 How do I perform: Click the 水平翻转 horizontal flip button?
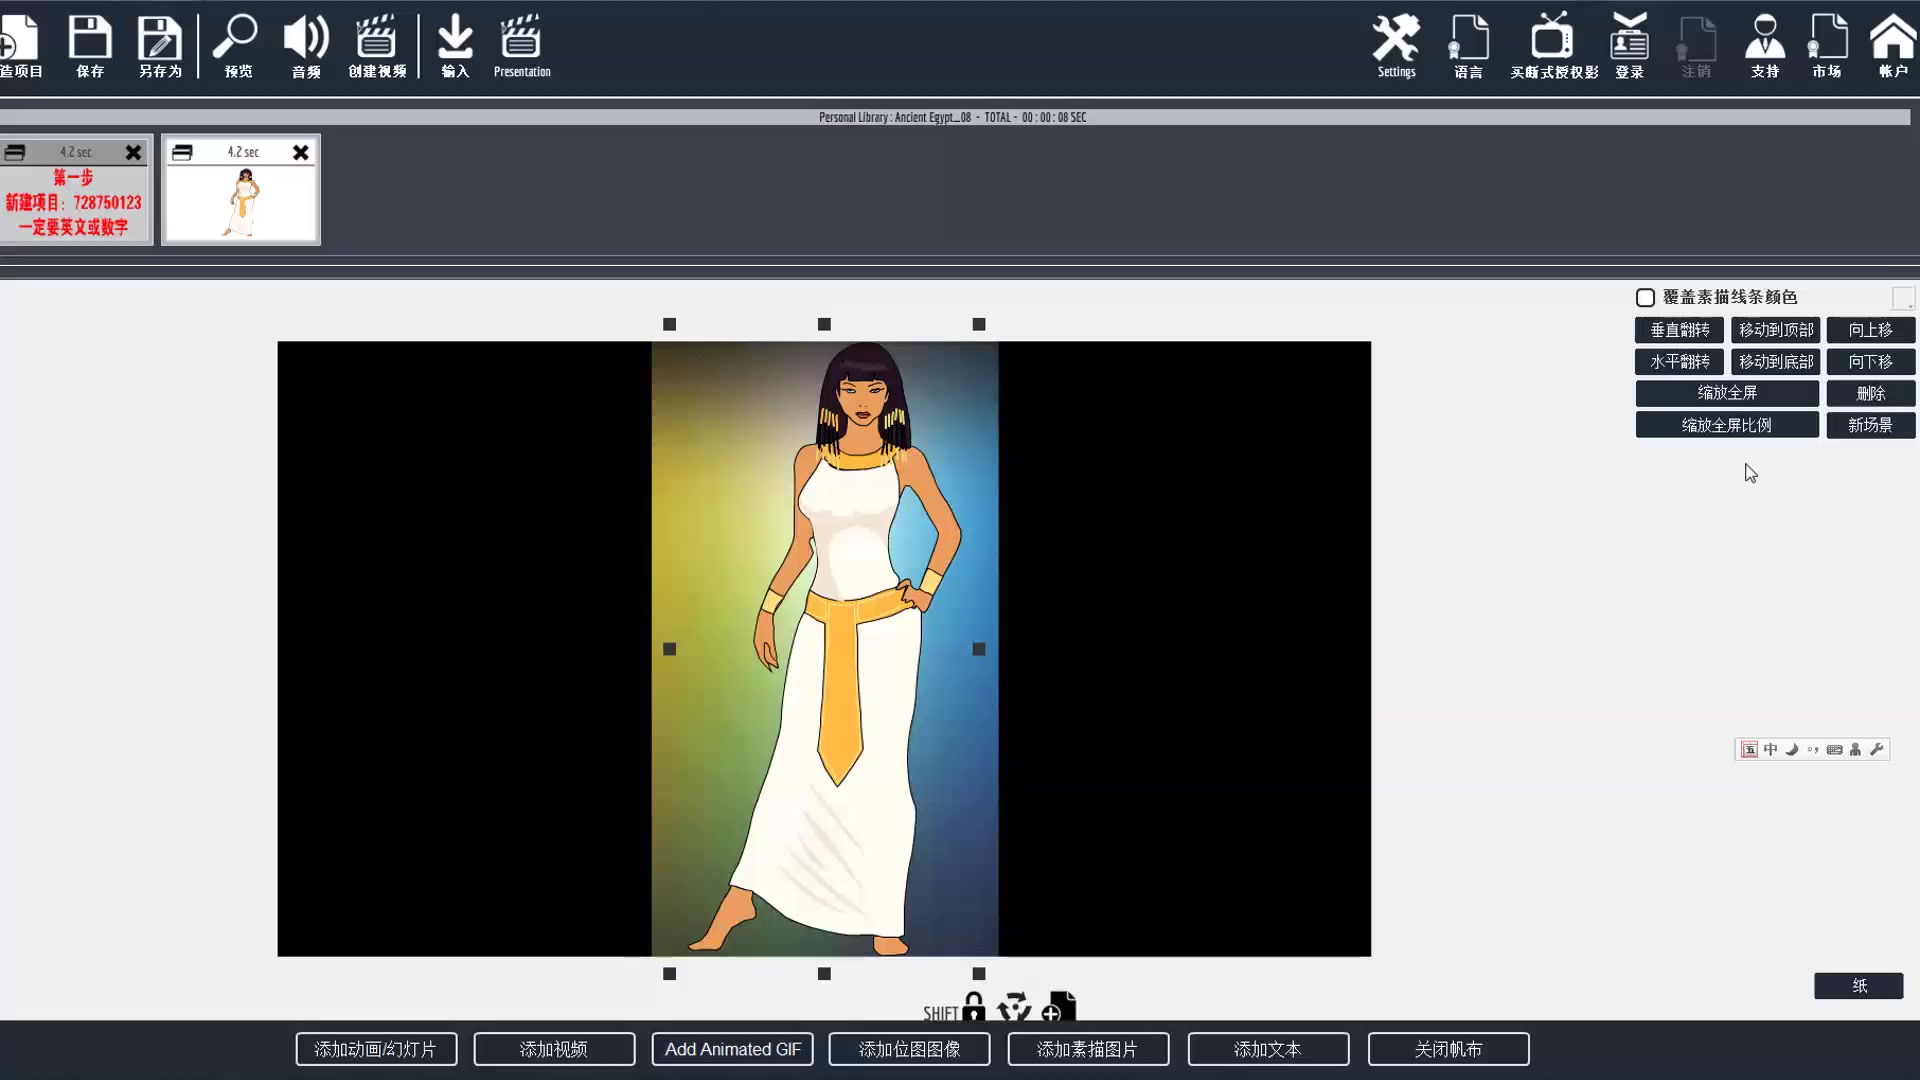coord(1679,362)
